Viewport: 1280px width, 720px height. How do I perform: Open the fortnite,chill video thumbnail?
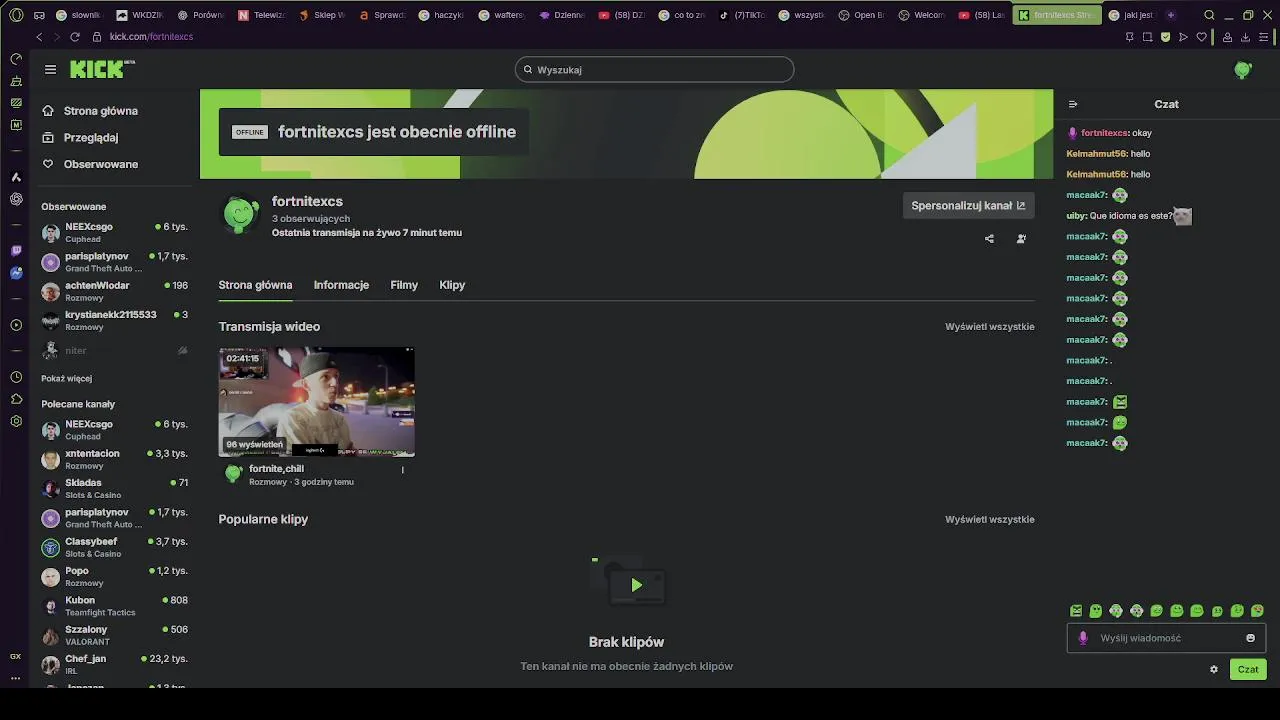pos(316,402)
